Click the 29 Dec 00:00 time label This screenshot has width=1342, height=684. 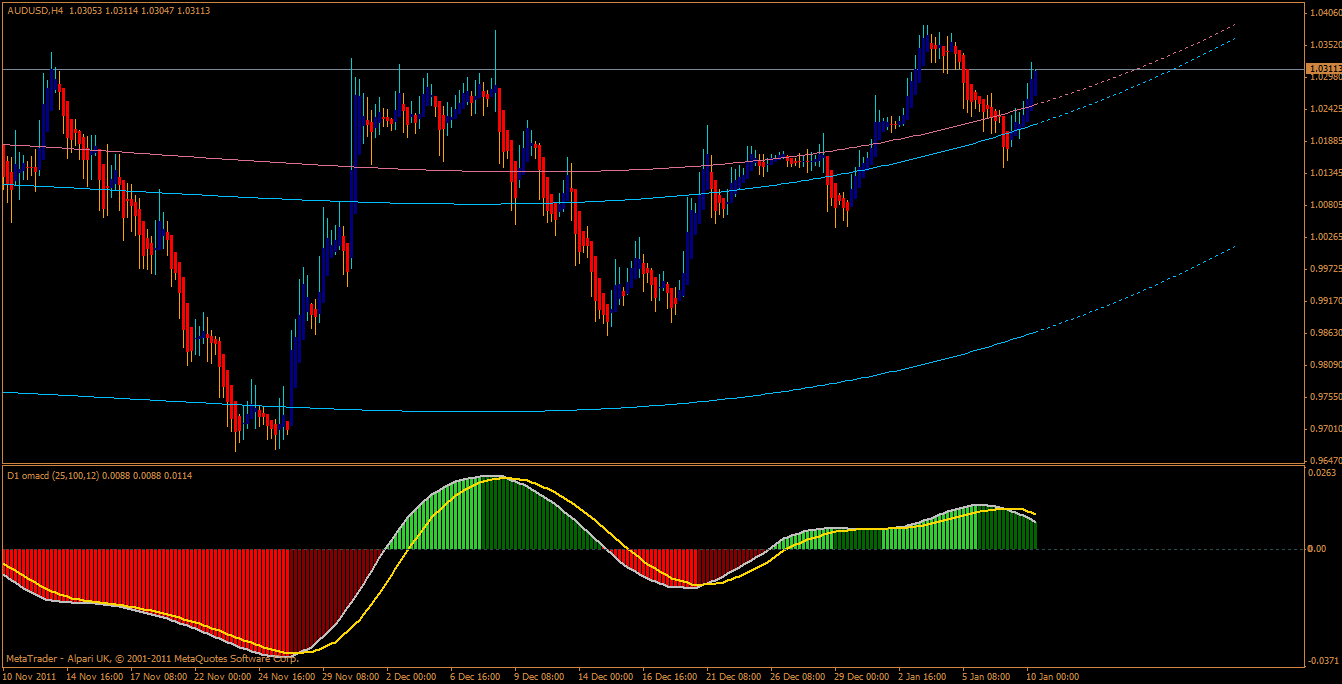tap(861, 677)
